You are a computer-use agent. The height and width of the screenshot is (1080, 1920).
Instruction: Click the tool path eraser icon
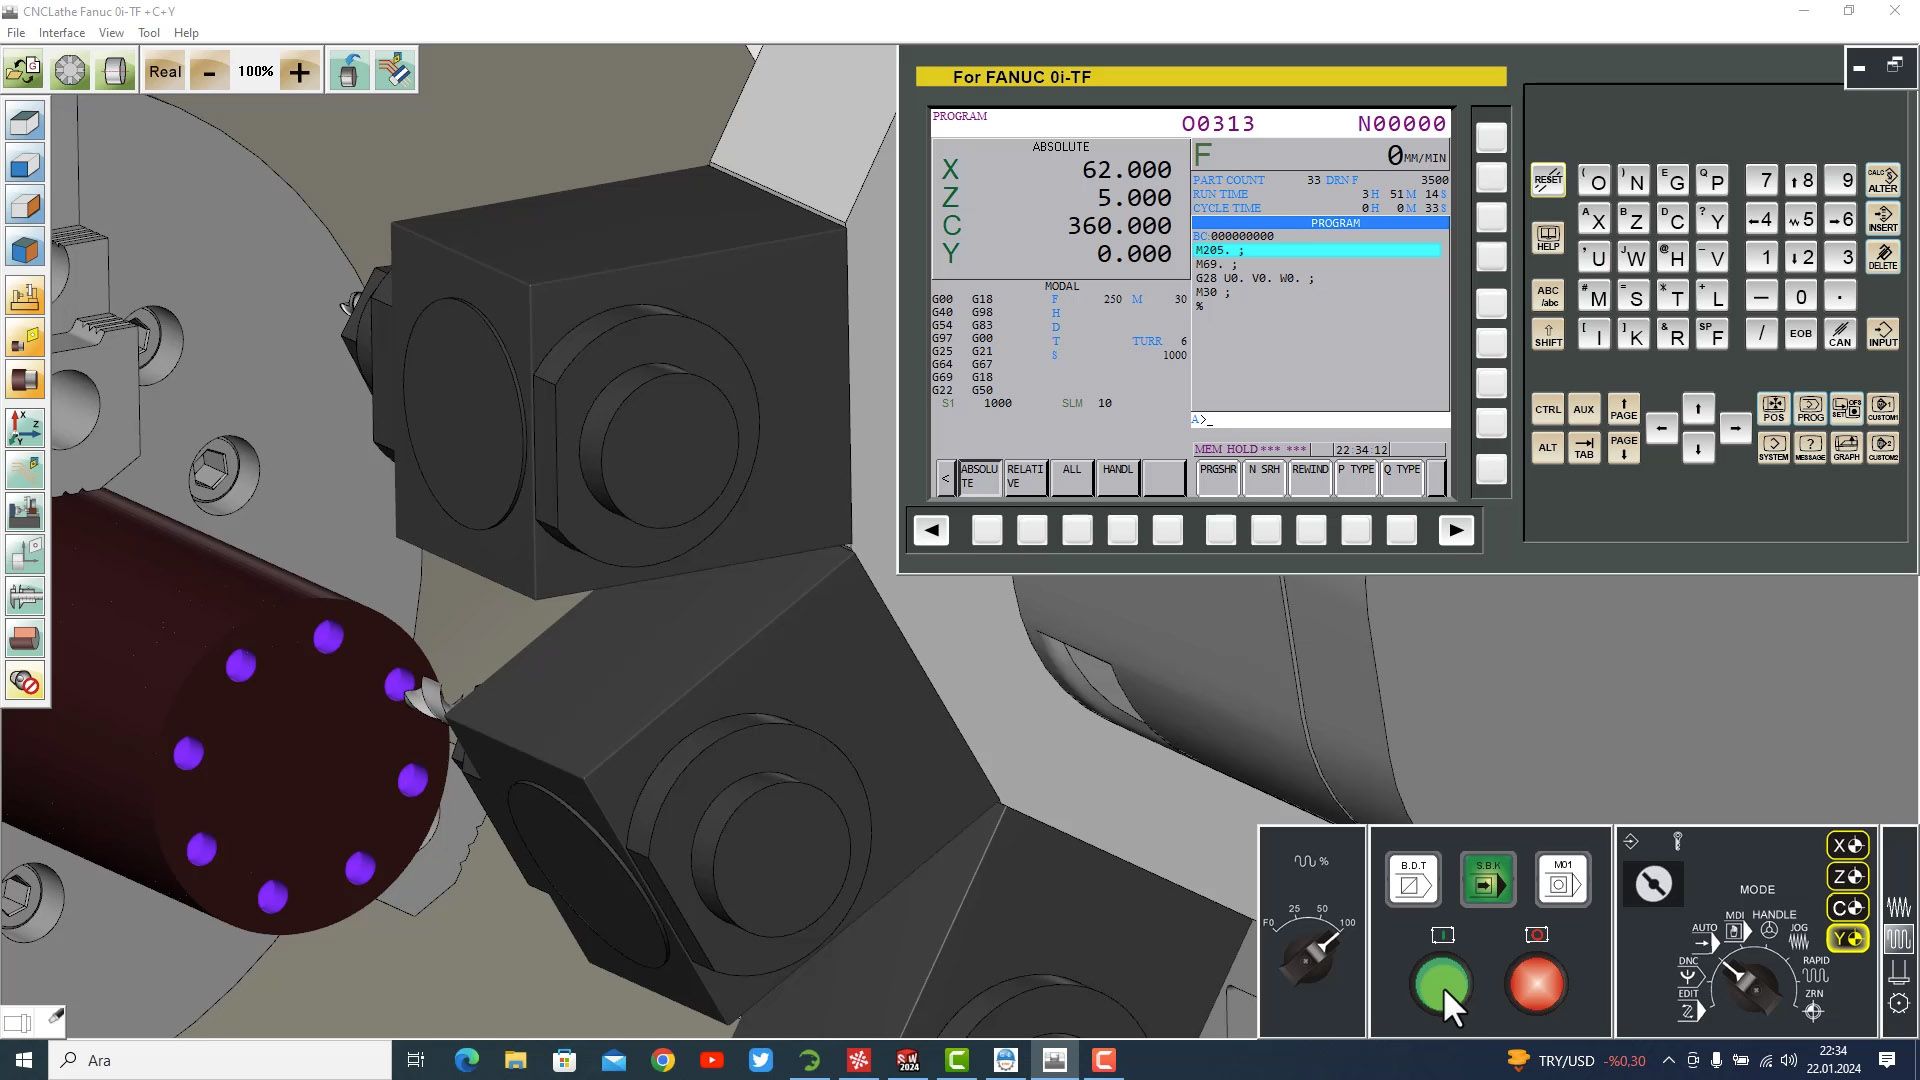tap(395, 71)
